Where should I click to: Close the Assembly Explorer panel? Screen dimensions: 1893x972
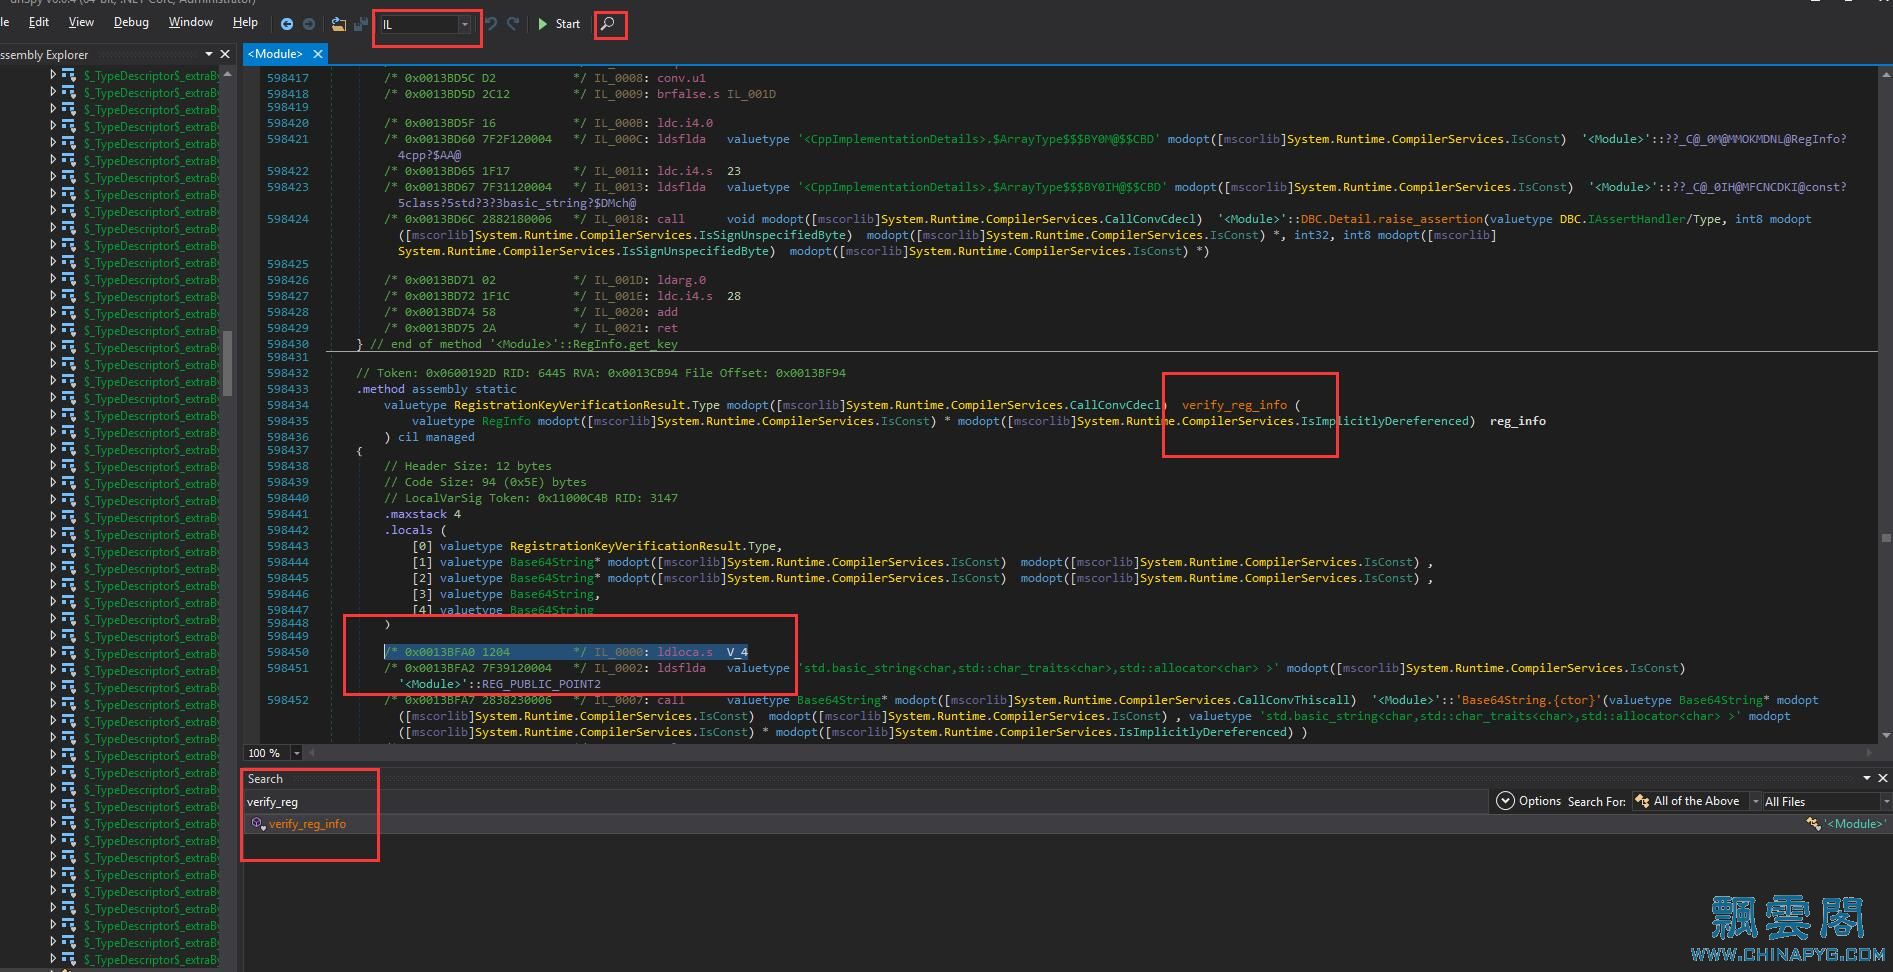click(x=225, y=54)
